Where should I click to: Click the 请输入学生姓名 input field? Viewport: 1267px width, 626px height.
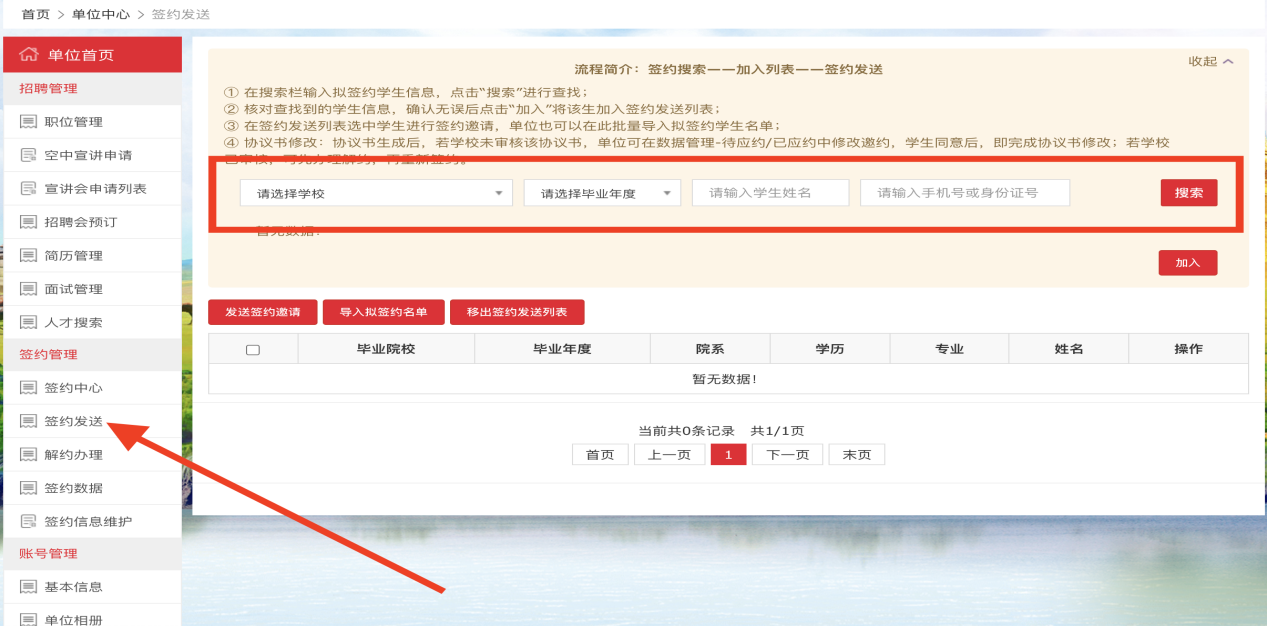click(x=770, y=193)
